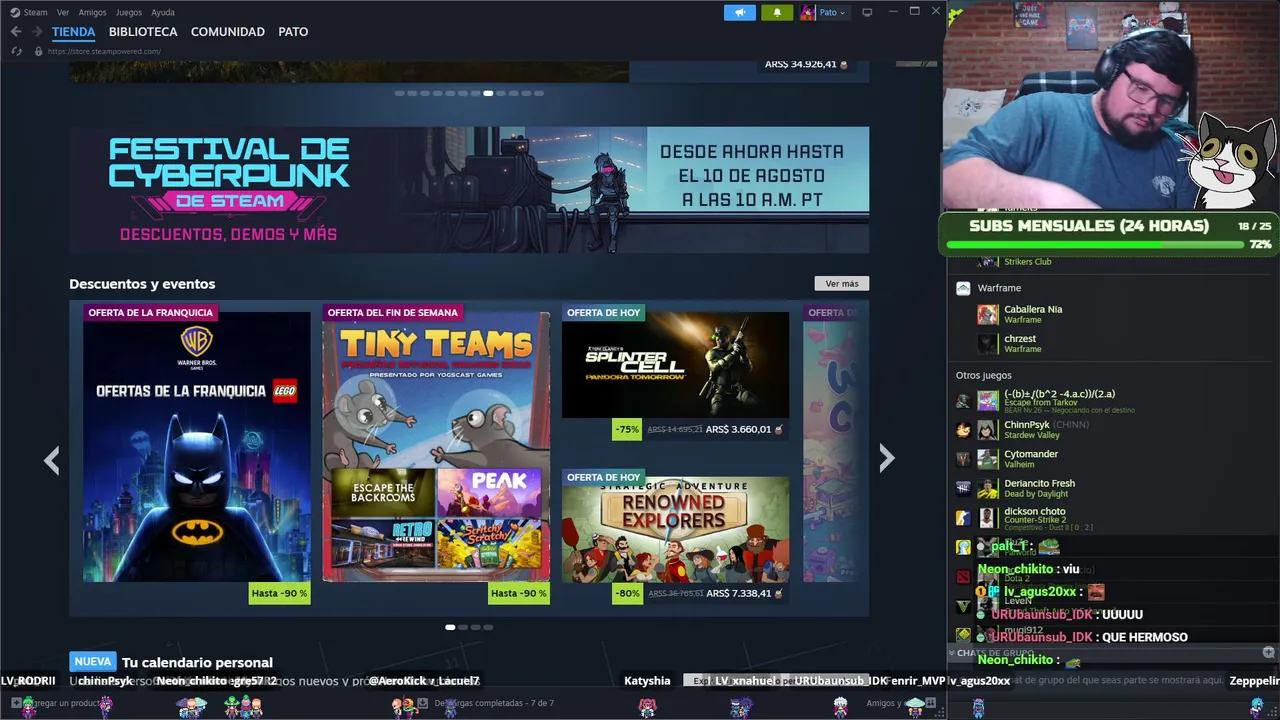The width and height of the screenshot is (1280, 720).
Task: Open the Renowned Explorers daily offer
Action: coord(675,535)
